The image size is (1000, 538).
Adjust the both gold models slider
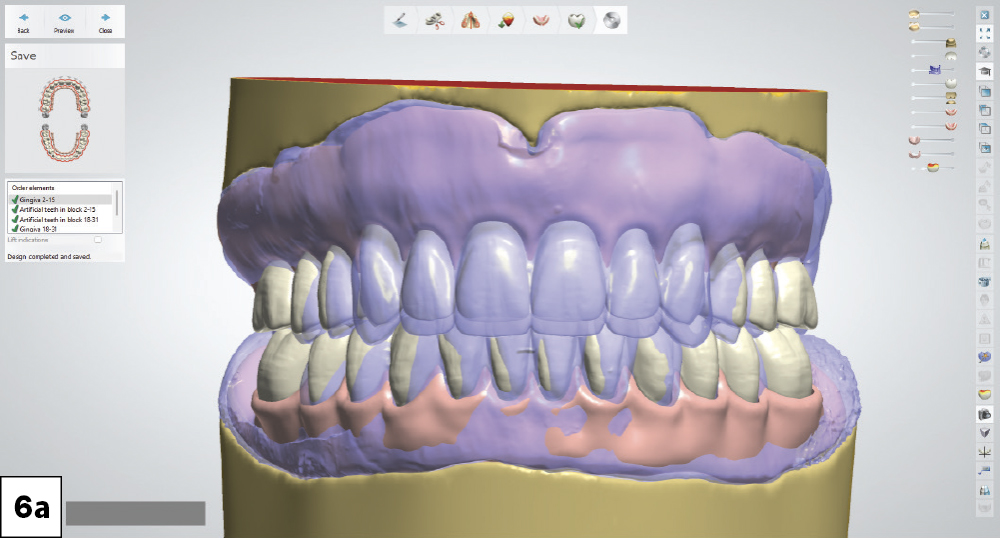[x=934, y=98]
